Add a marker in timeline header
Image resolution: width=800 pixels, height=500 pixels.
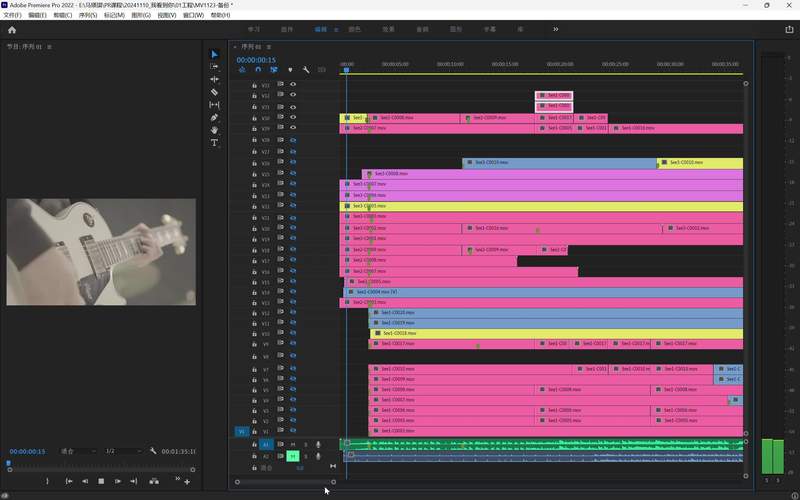(x=290, y=69)
